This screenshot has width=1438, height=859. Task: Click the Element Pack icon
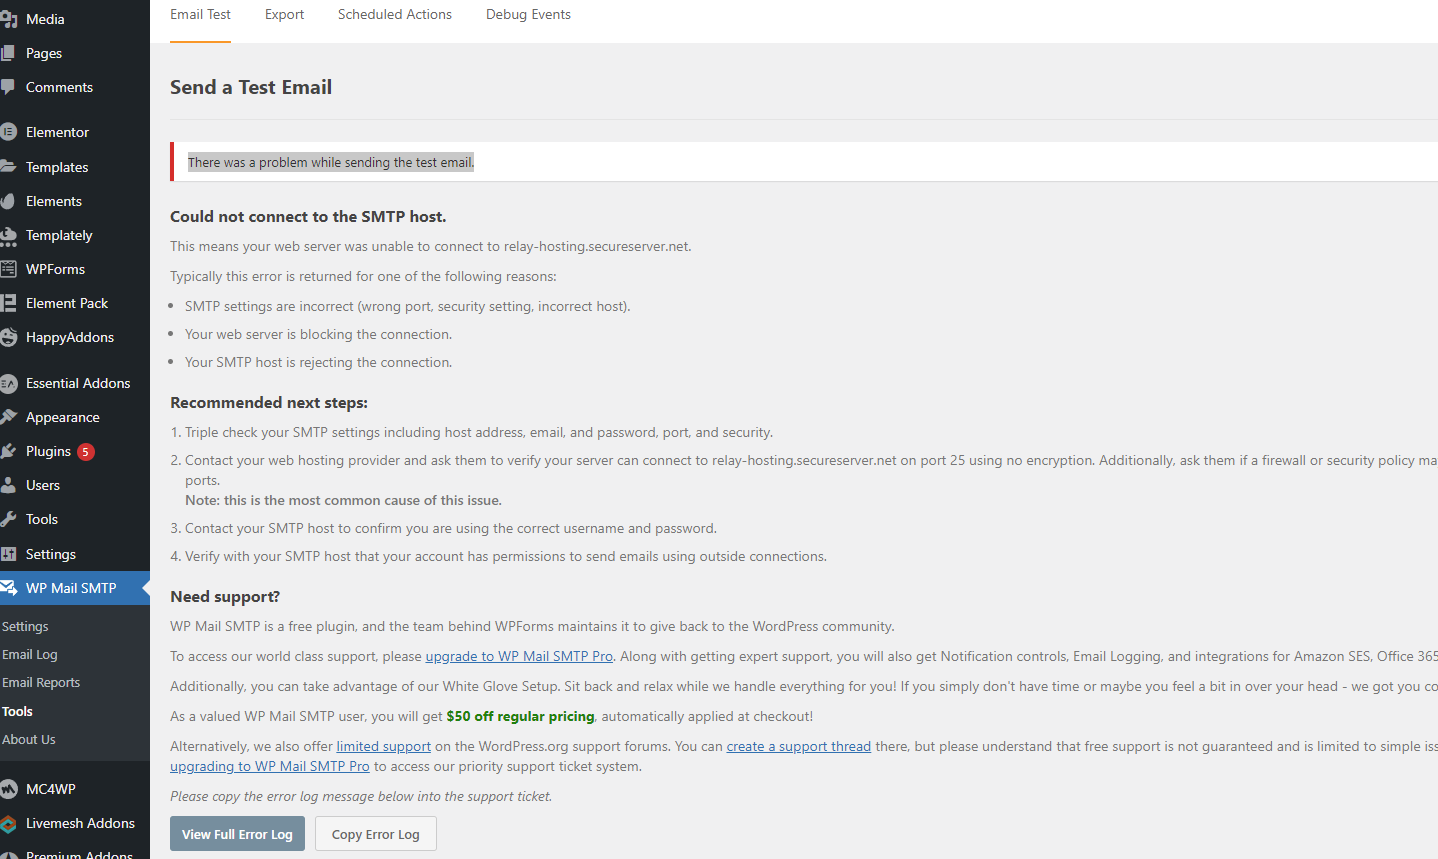[x=8, y=303]
